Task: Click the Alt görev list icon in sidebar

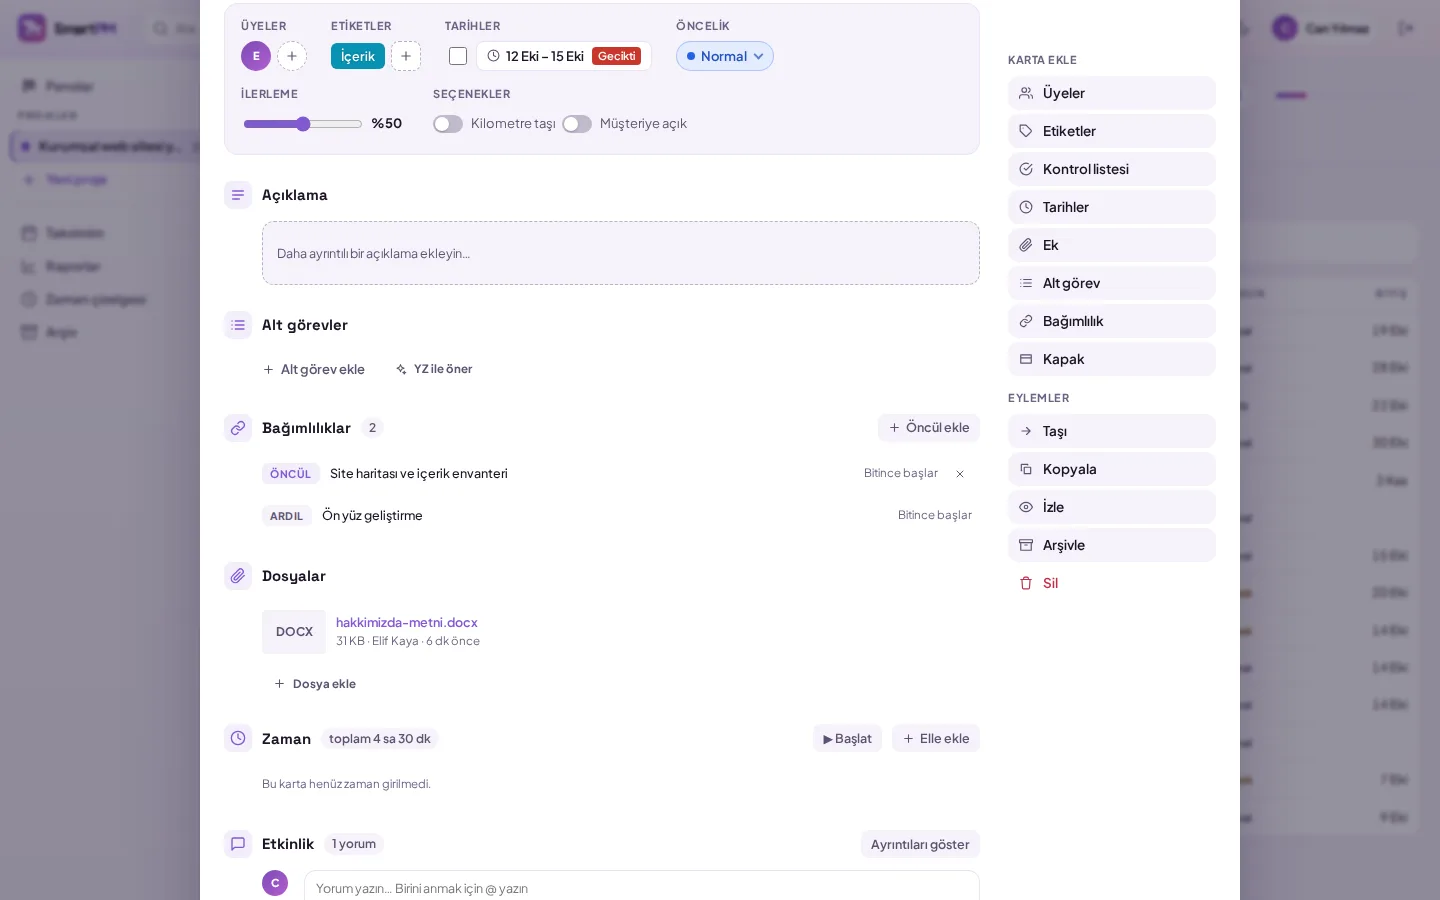Action: point(1026,283)
